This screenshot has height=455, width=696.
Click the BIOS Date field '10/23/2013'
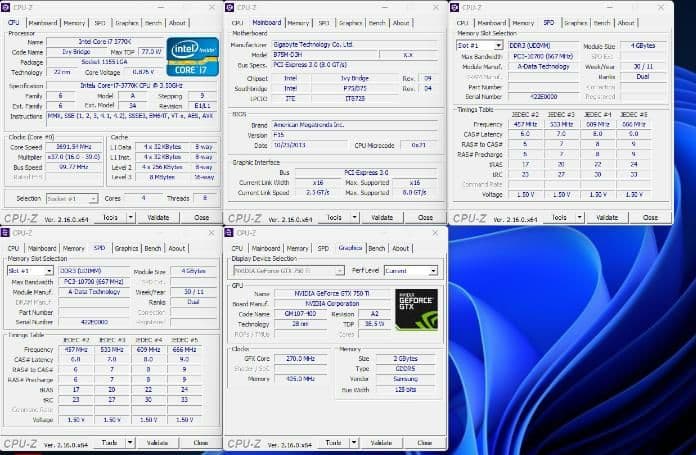tap(310, 145)
